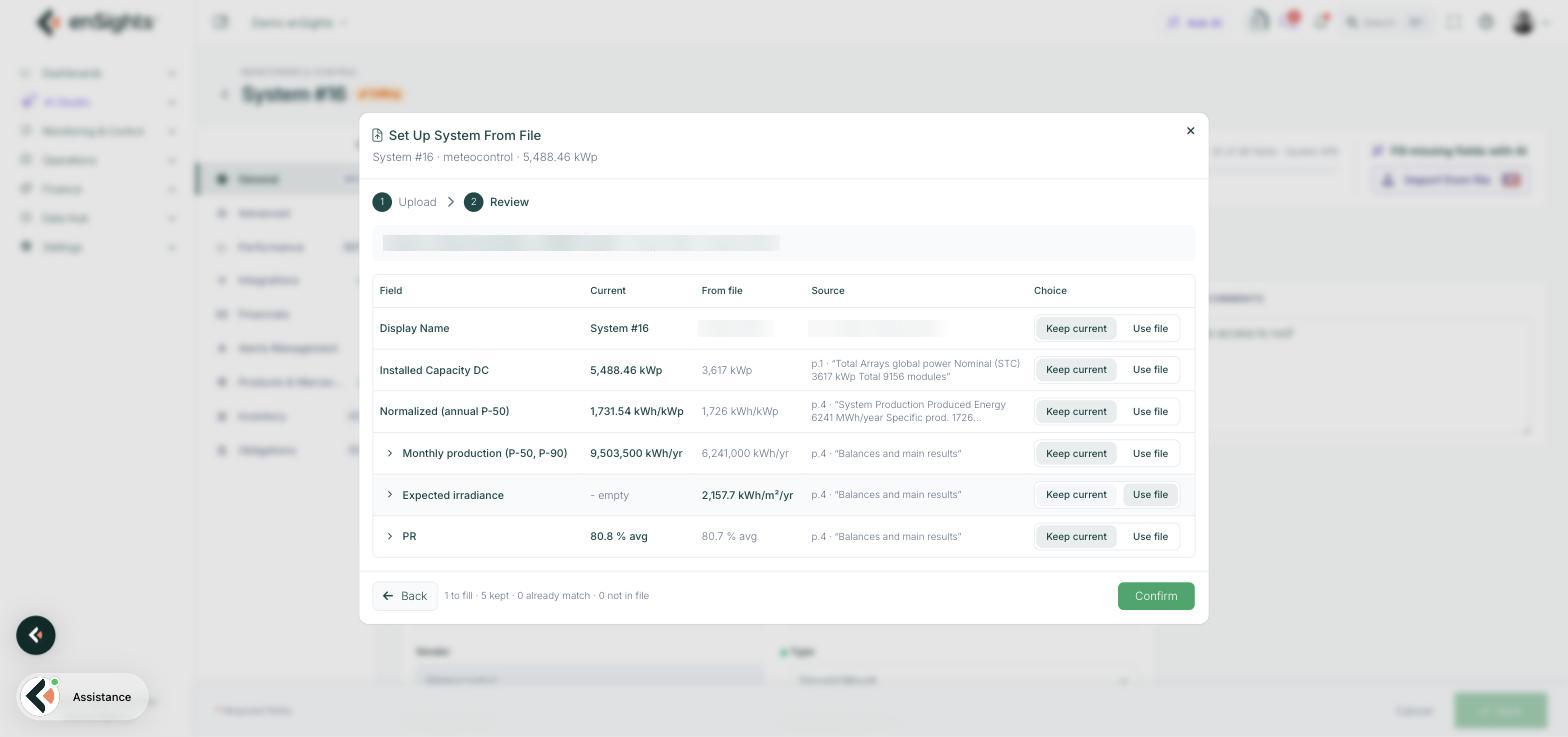Viewport: 1568px width, 737px height.
Task: Select Use file for PR row
Action: [1150, 537]
